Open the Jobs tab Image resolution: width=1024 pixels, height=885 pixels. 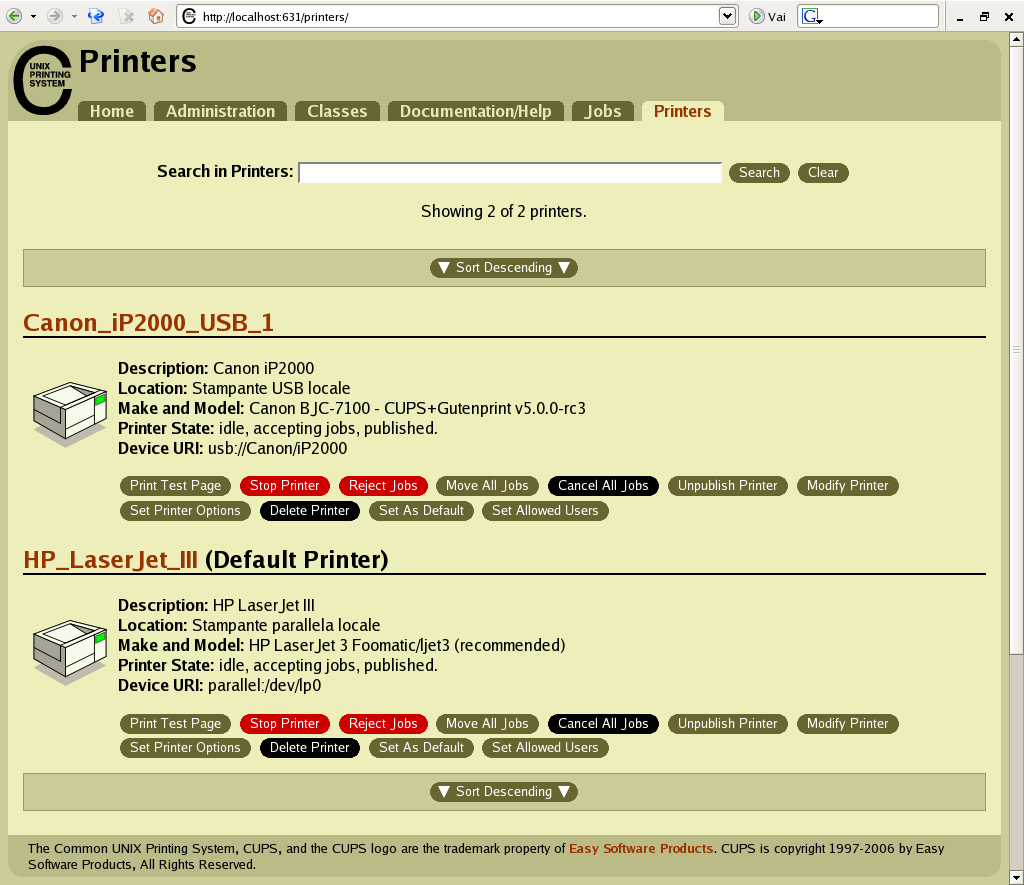point(602,111)
